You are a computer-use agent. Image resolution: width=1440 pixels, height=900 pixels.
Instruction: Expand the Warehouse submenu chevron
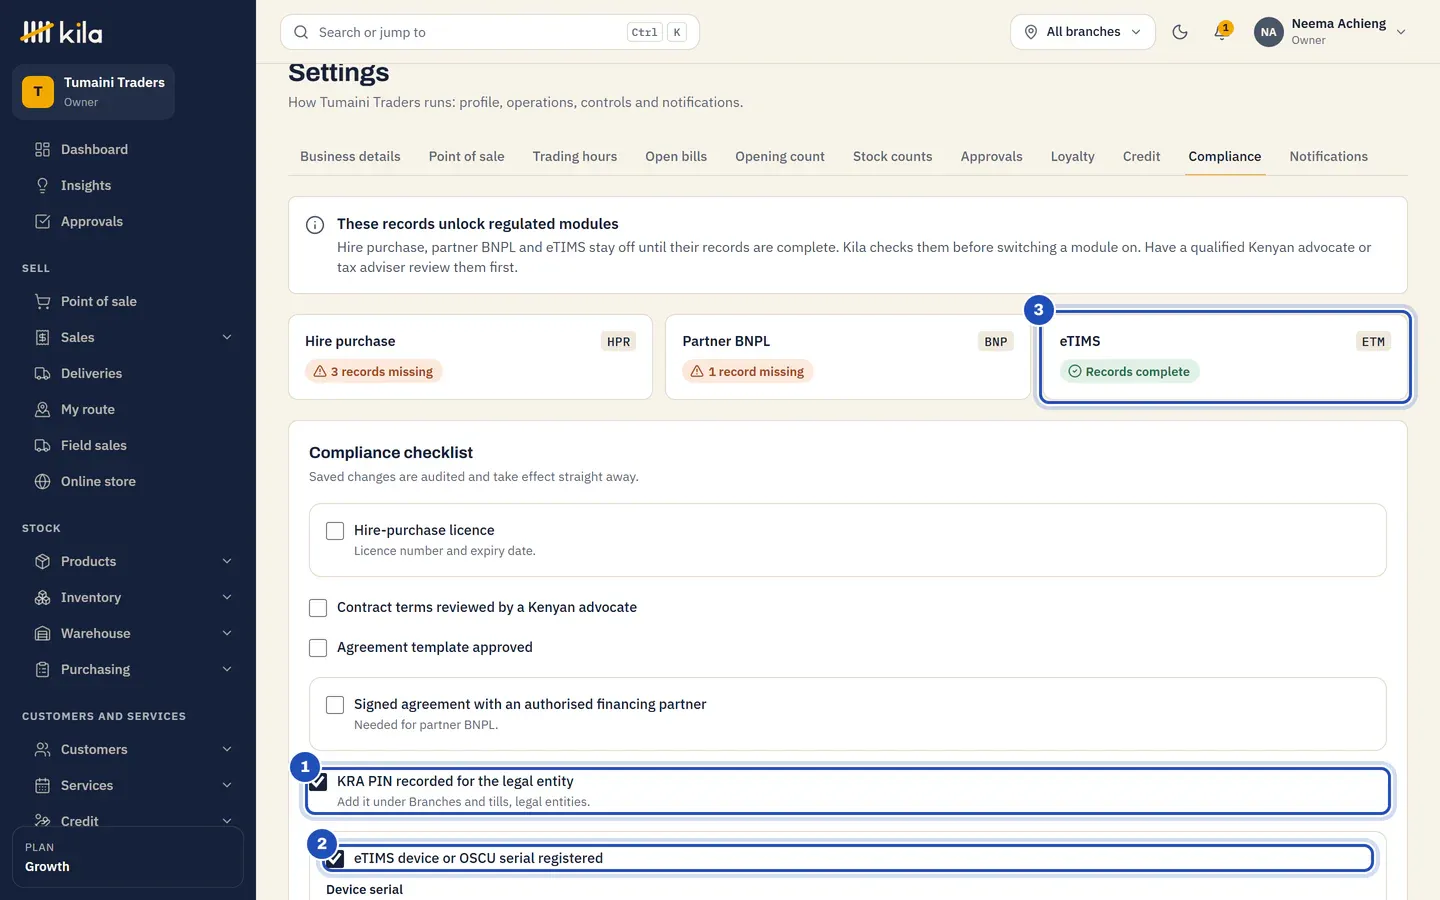coord(227,634)
